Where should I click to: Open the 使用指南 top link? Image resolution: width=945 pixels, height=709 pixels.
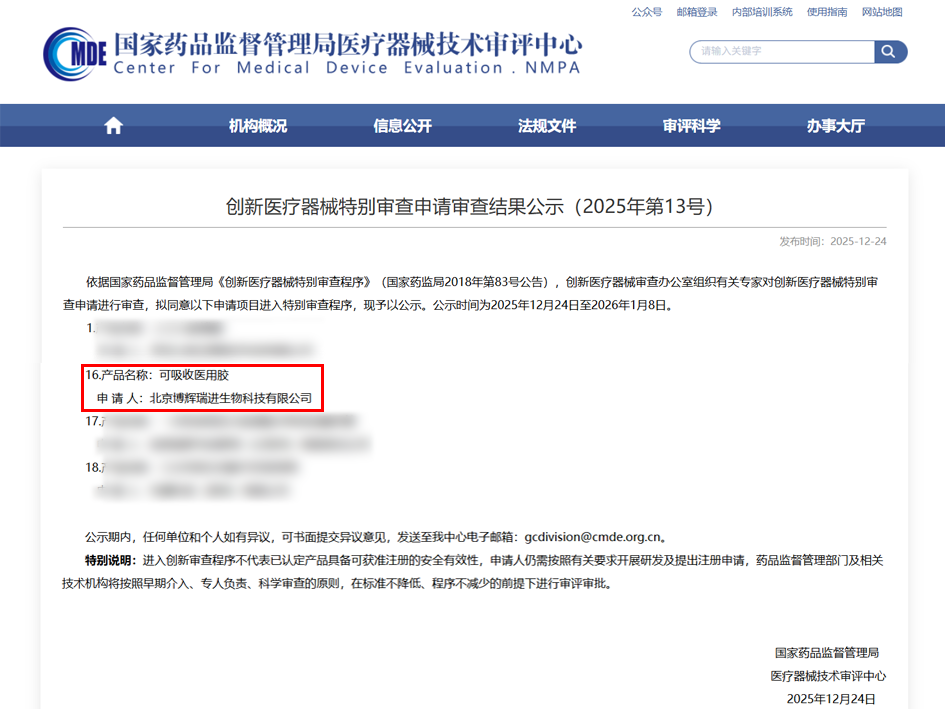pos(827,12)
